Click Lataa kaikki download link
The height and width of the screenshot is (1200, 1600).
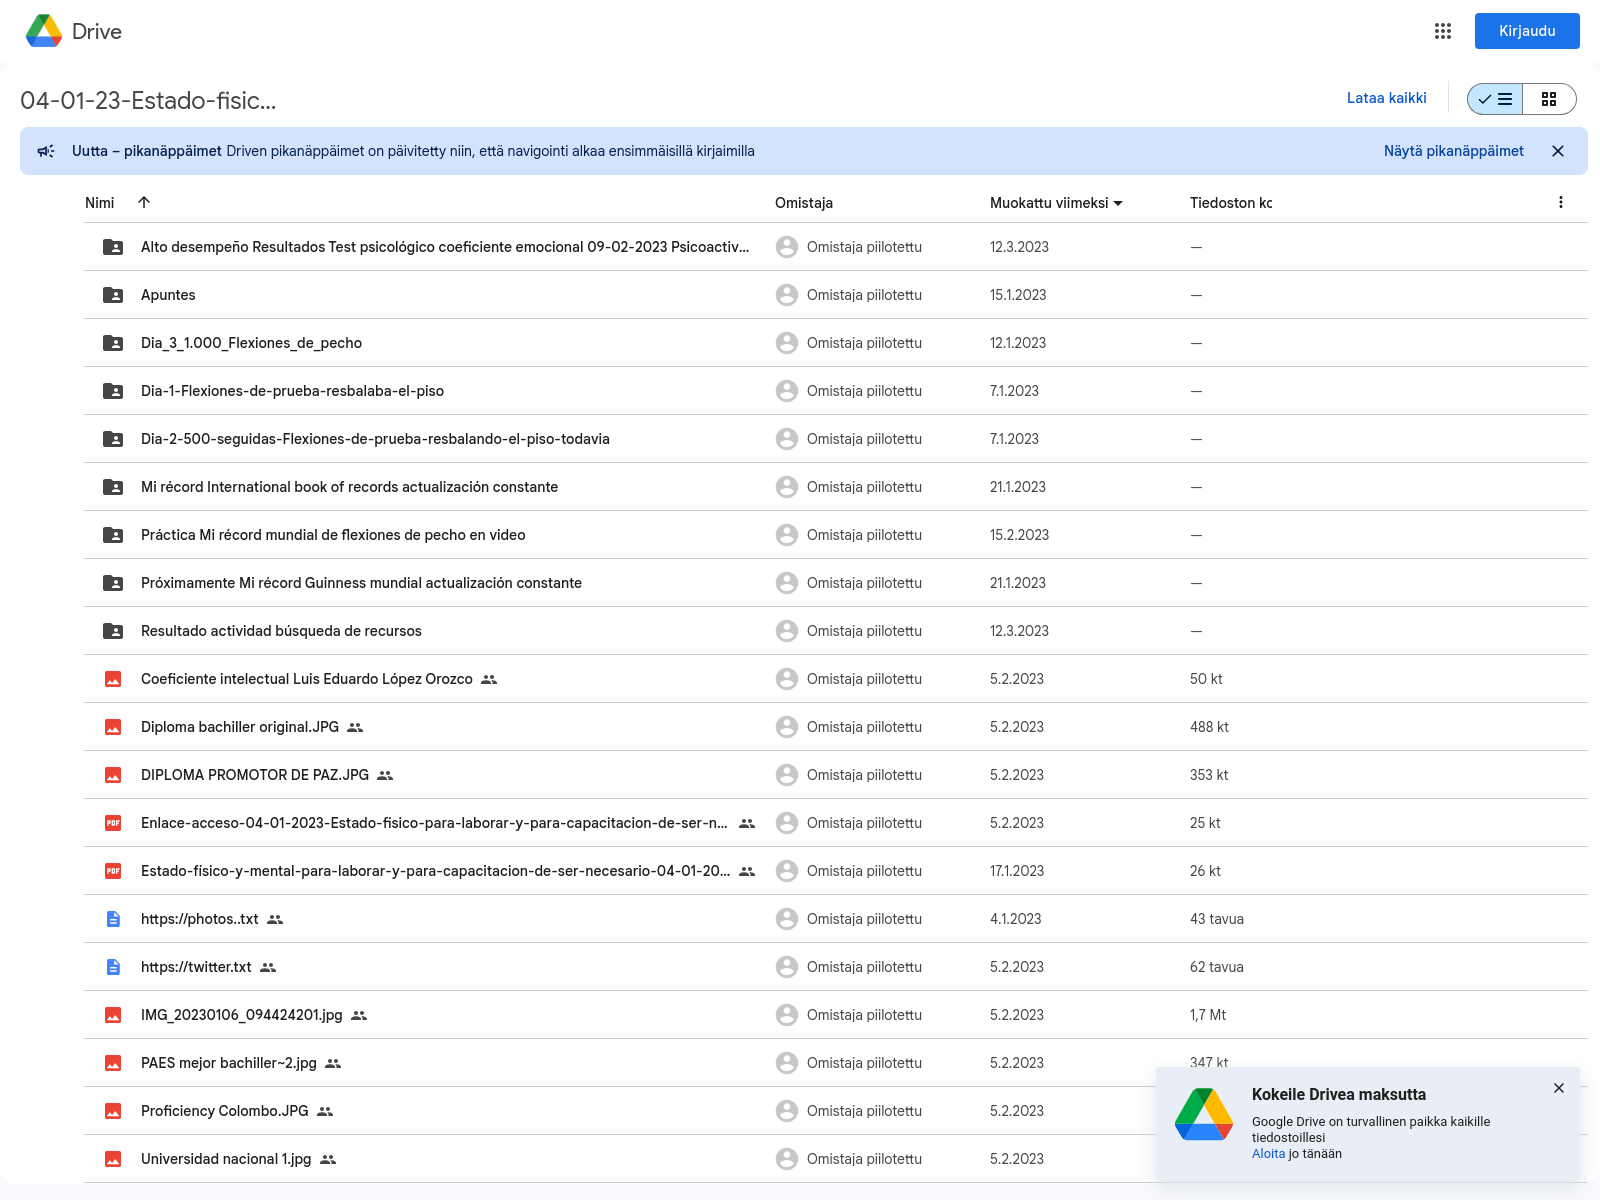(1386, 98)
